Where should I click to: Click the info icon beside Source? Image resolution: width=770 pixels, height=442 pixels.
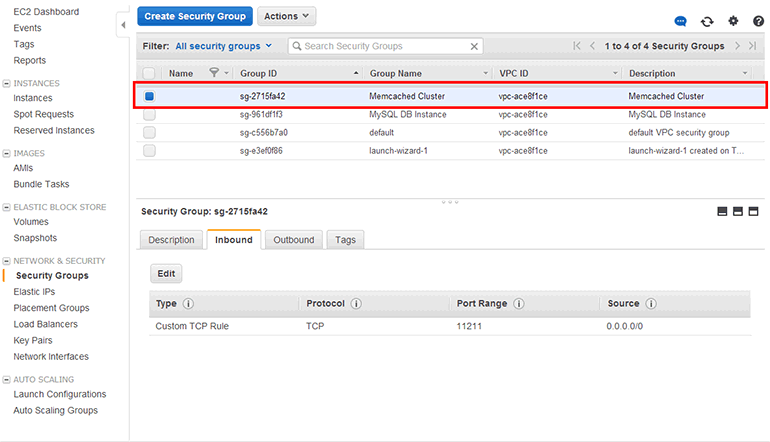(x=651, y=304)
